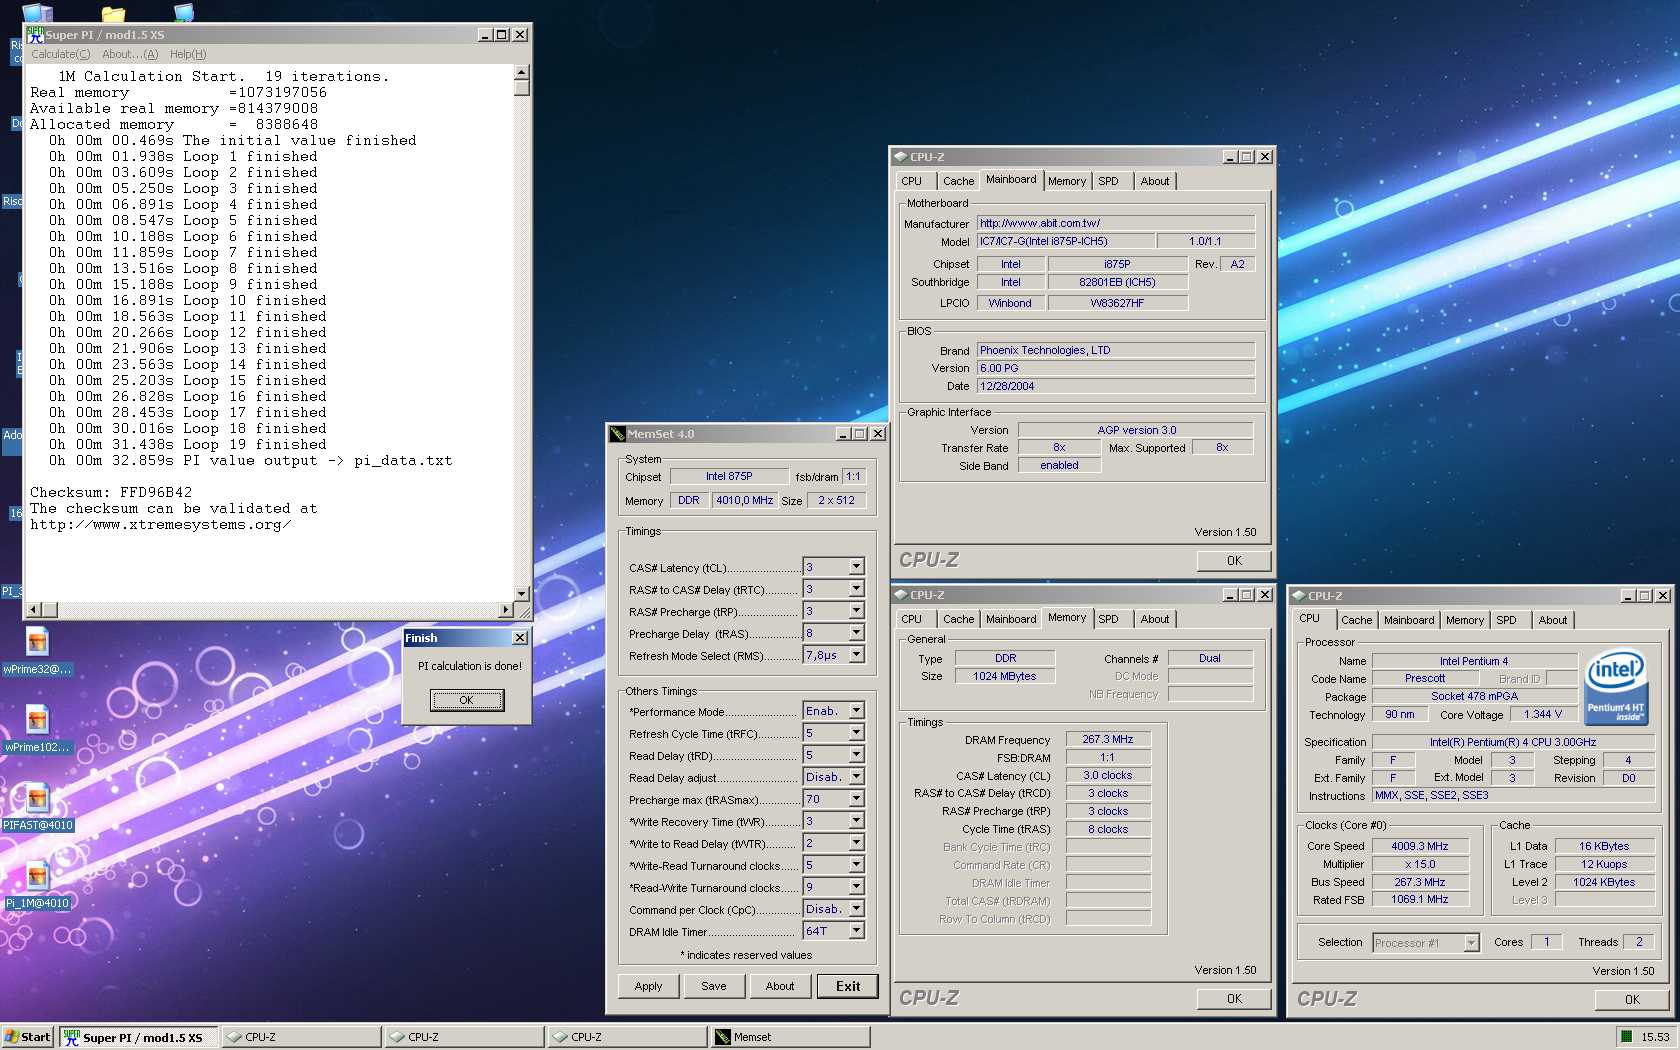The image size is (1680, 1050).
Task: Click About button in MemSet
Action: click(780, 986)
